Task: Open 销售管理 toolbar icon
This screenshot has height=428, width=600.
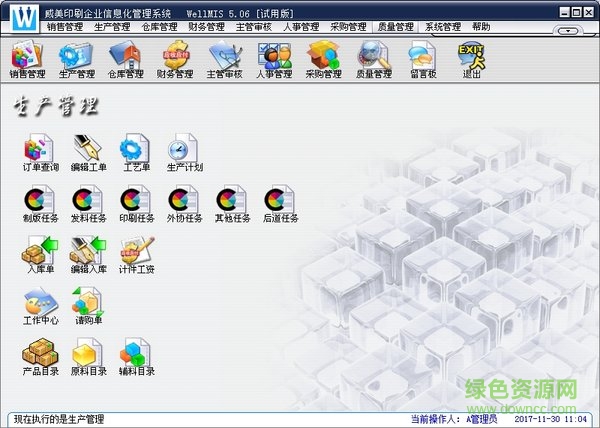Action: pyautogui.click(x=27, y=59)
